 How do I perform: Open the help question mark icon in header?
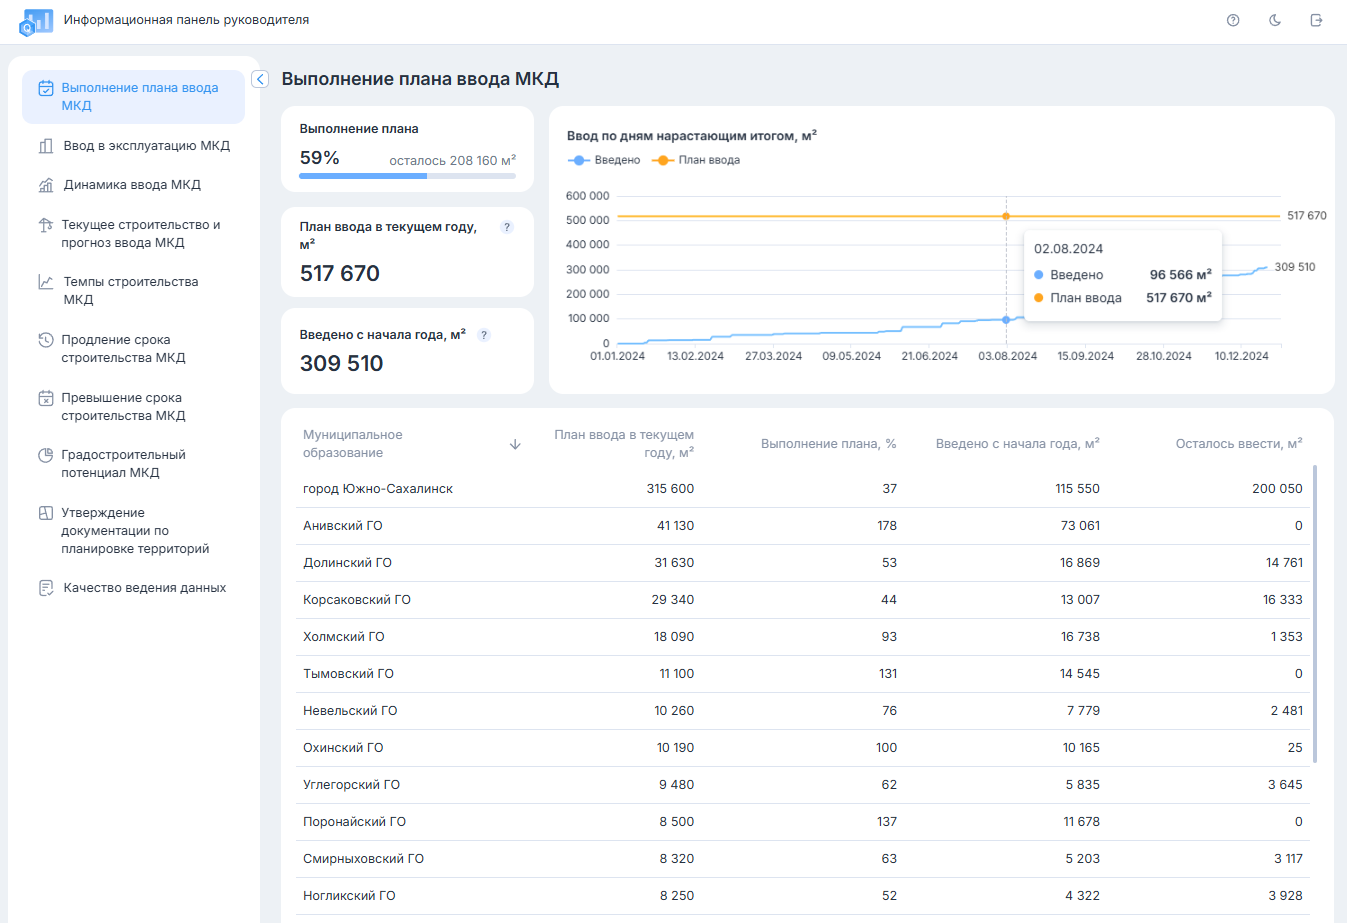1233,20
